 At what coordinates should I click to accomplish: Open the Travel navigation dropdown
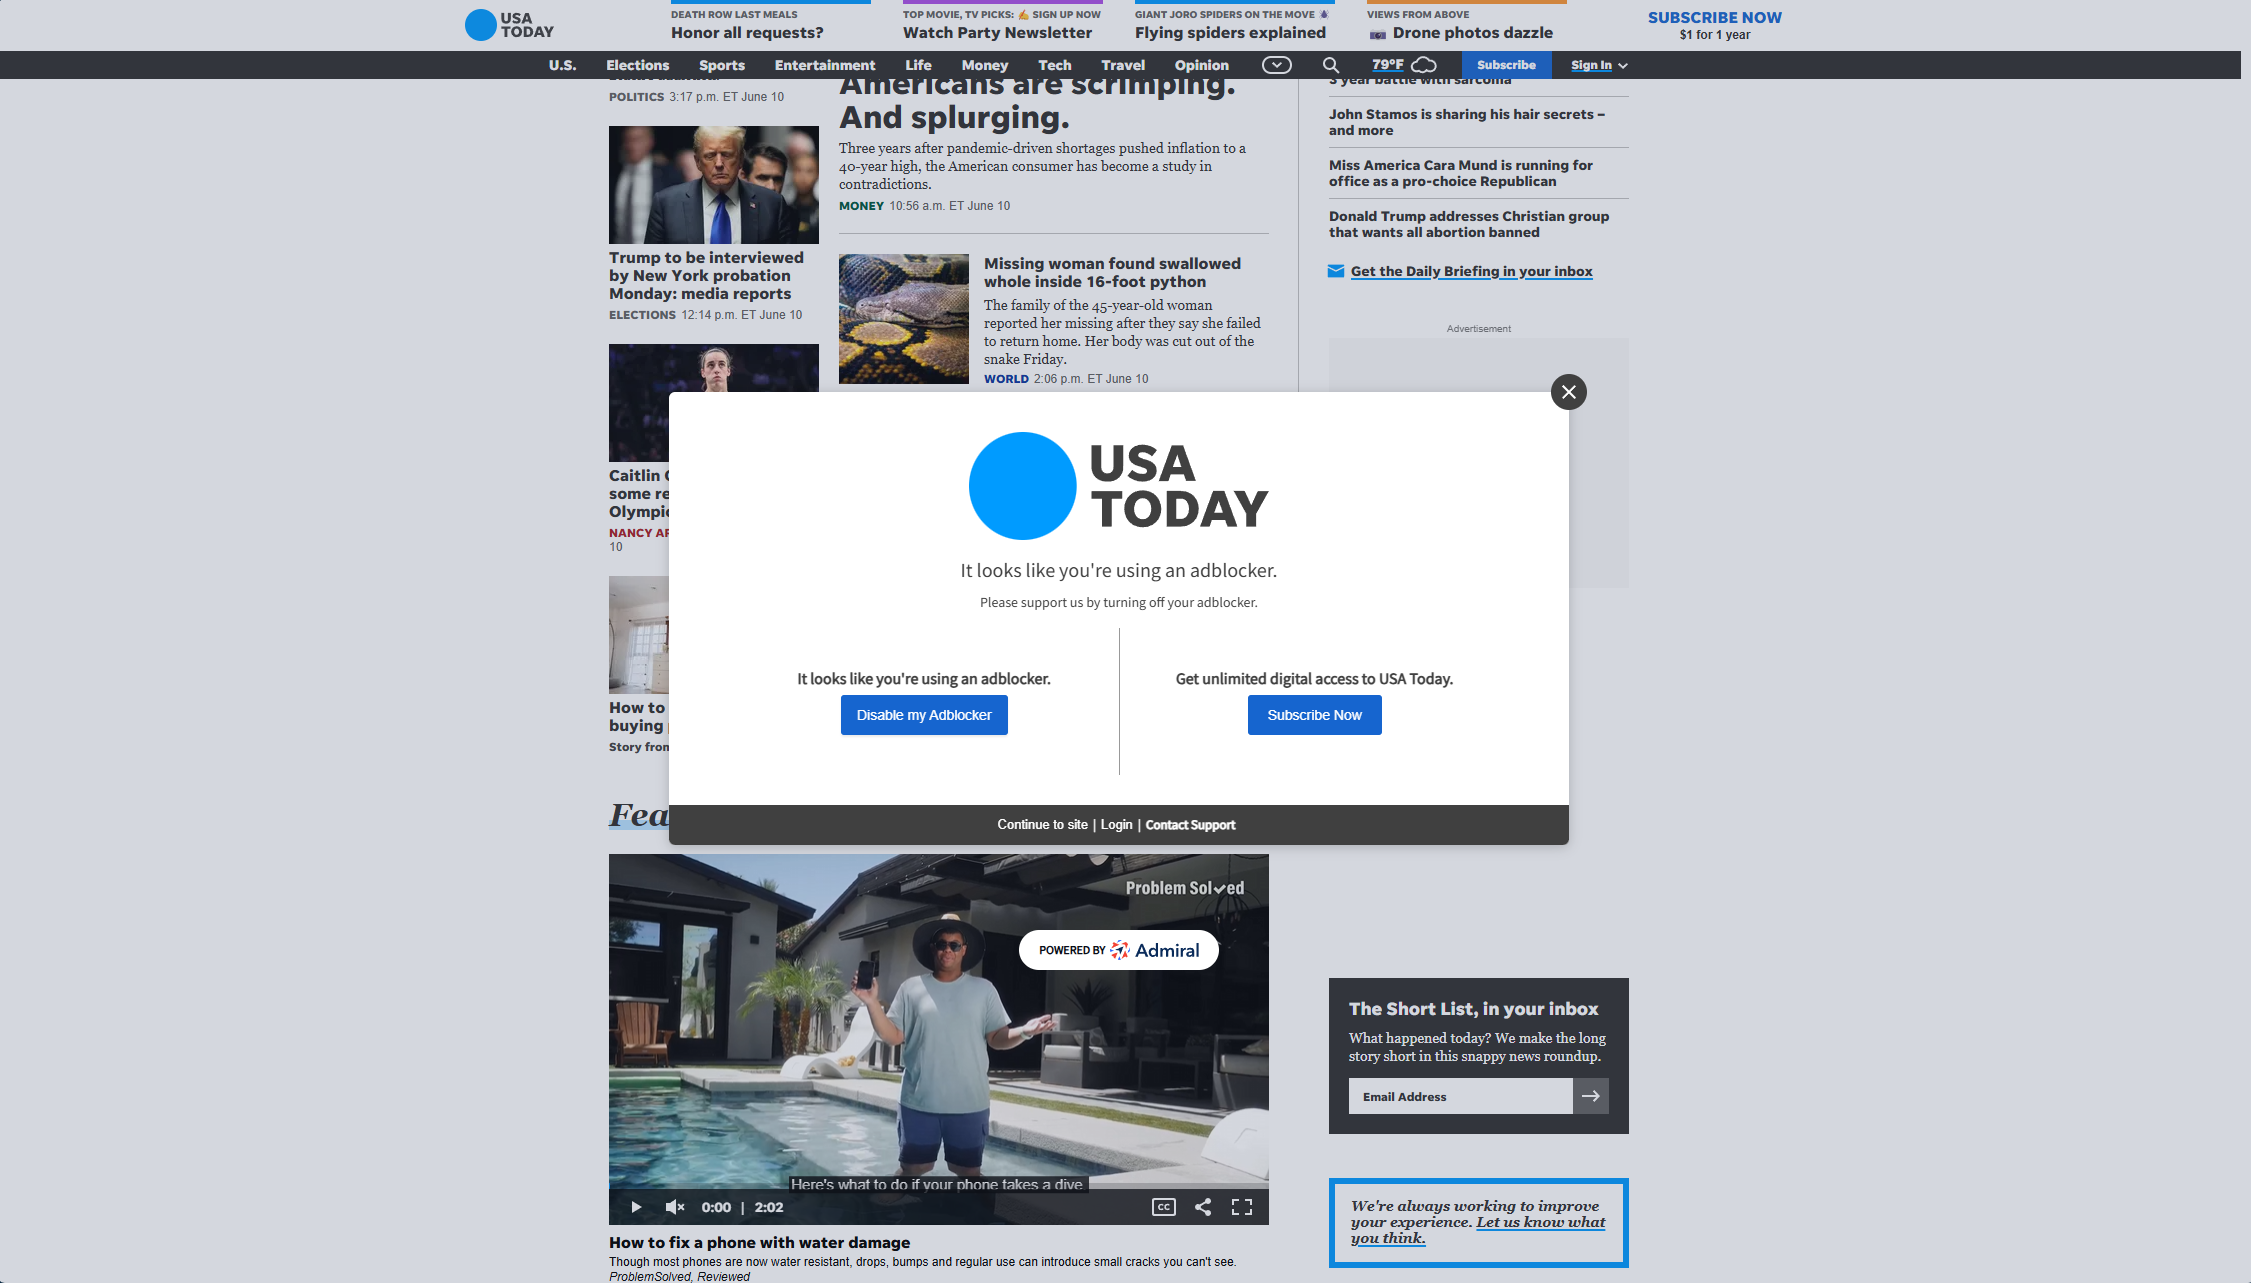(x=1122, y=65)
